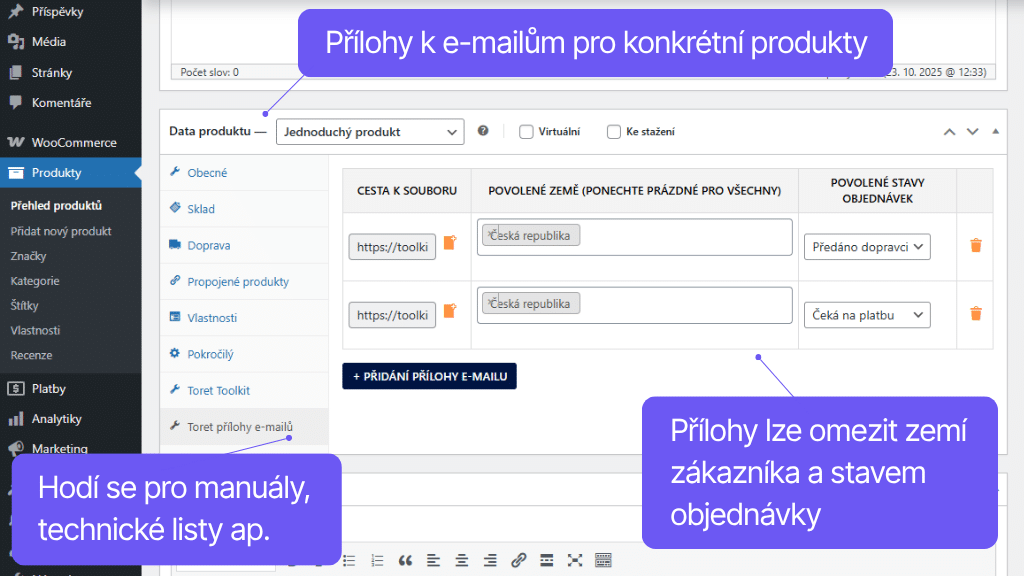This screenshot has height=576, width=1024.
Task: Open the product data help question mark icon
Action: coord(485,131)
